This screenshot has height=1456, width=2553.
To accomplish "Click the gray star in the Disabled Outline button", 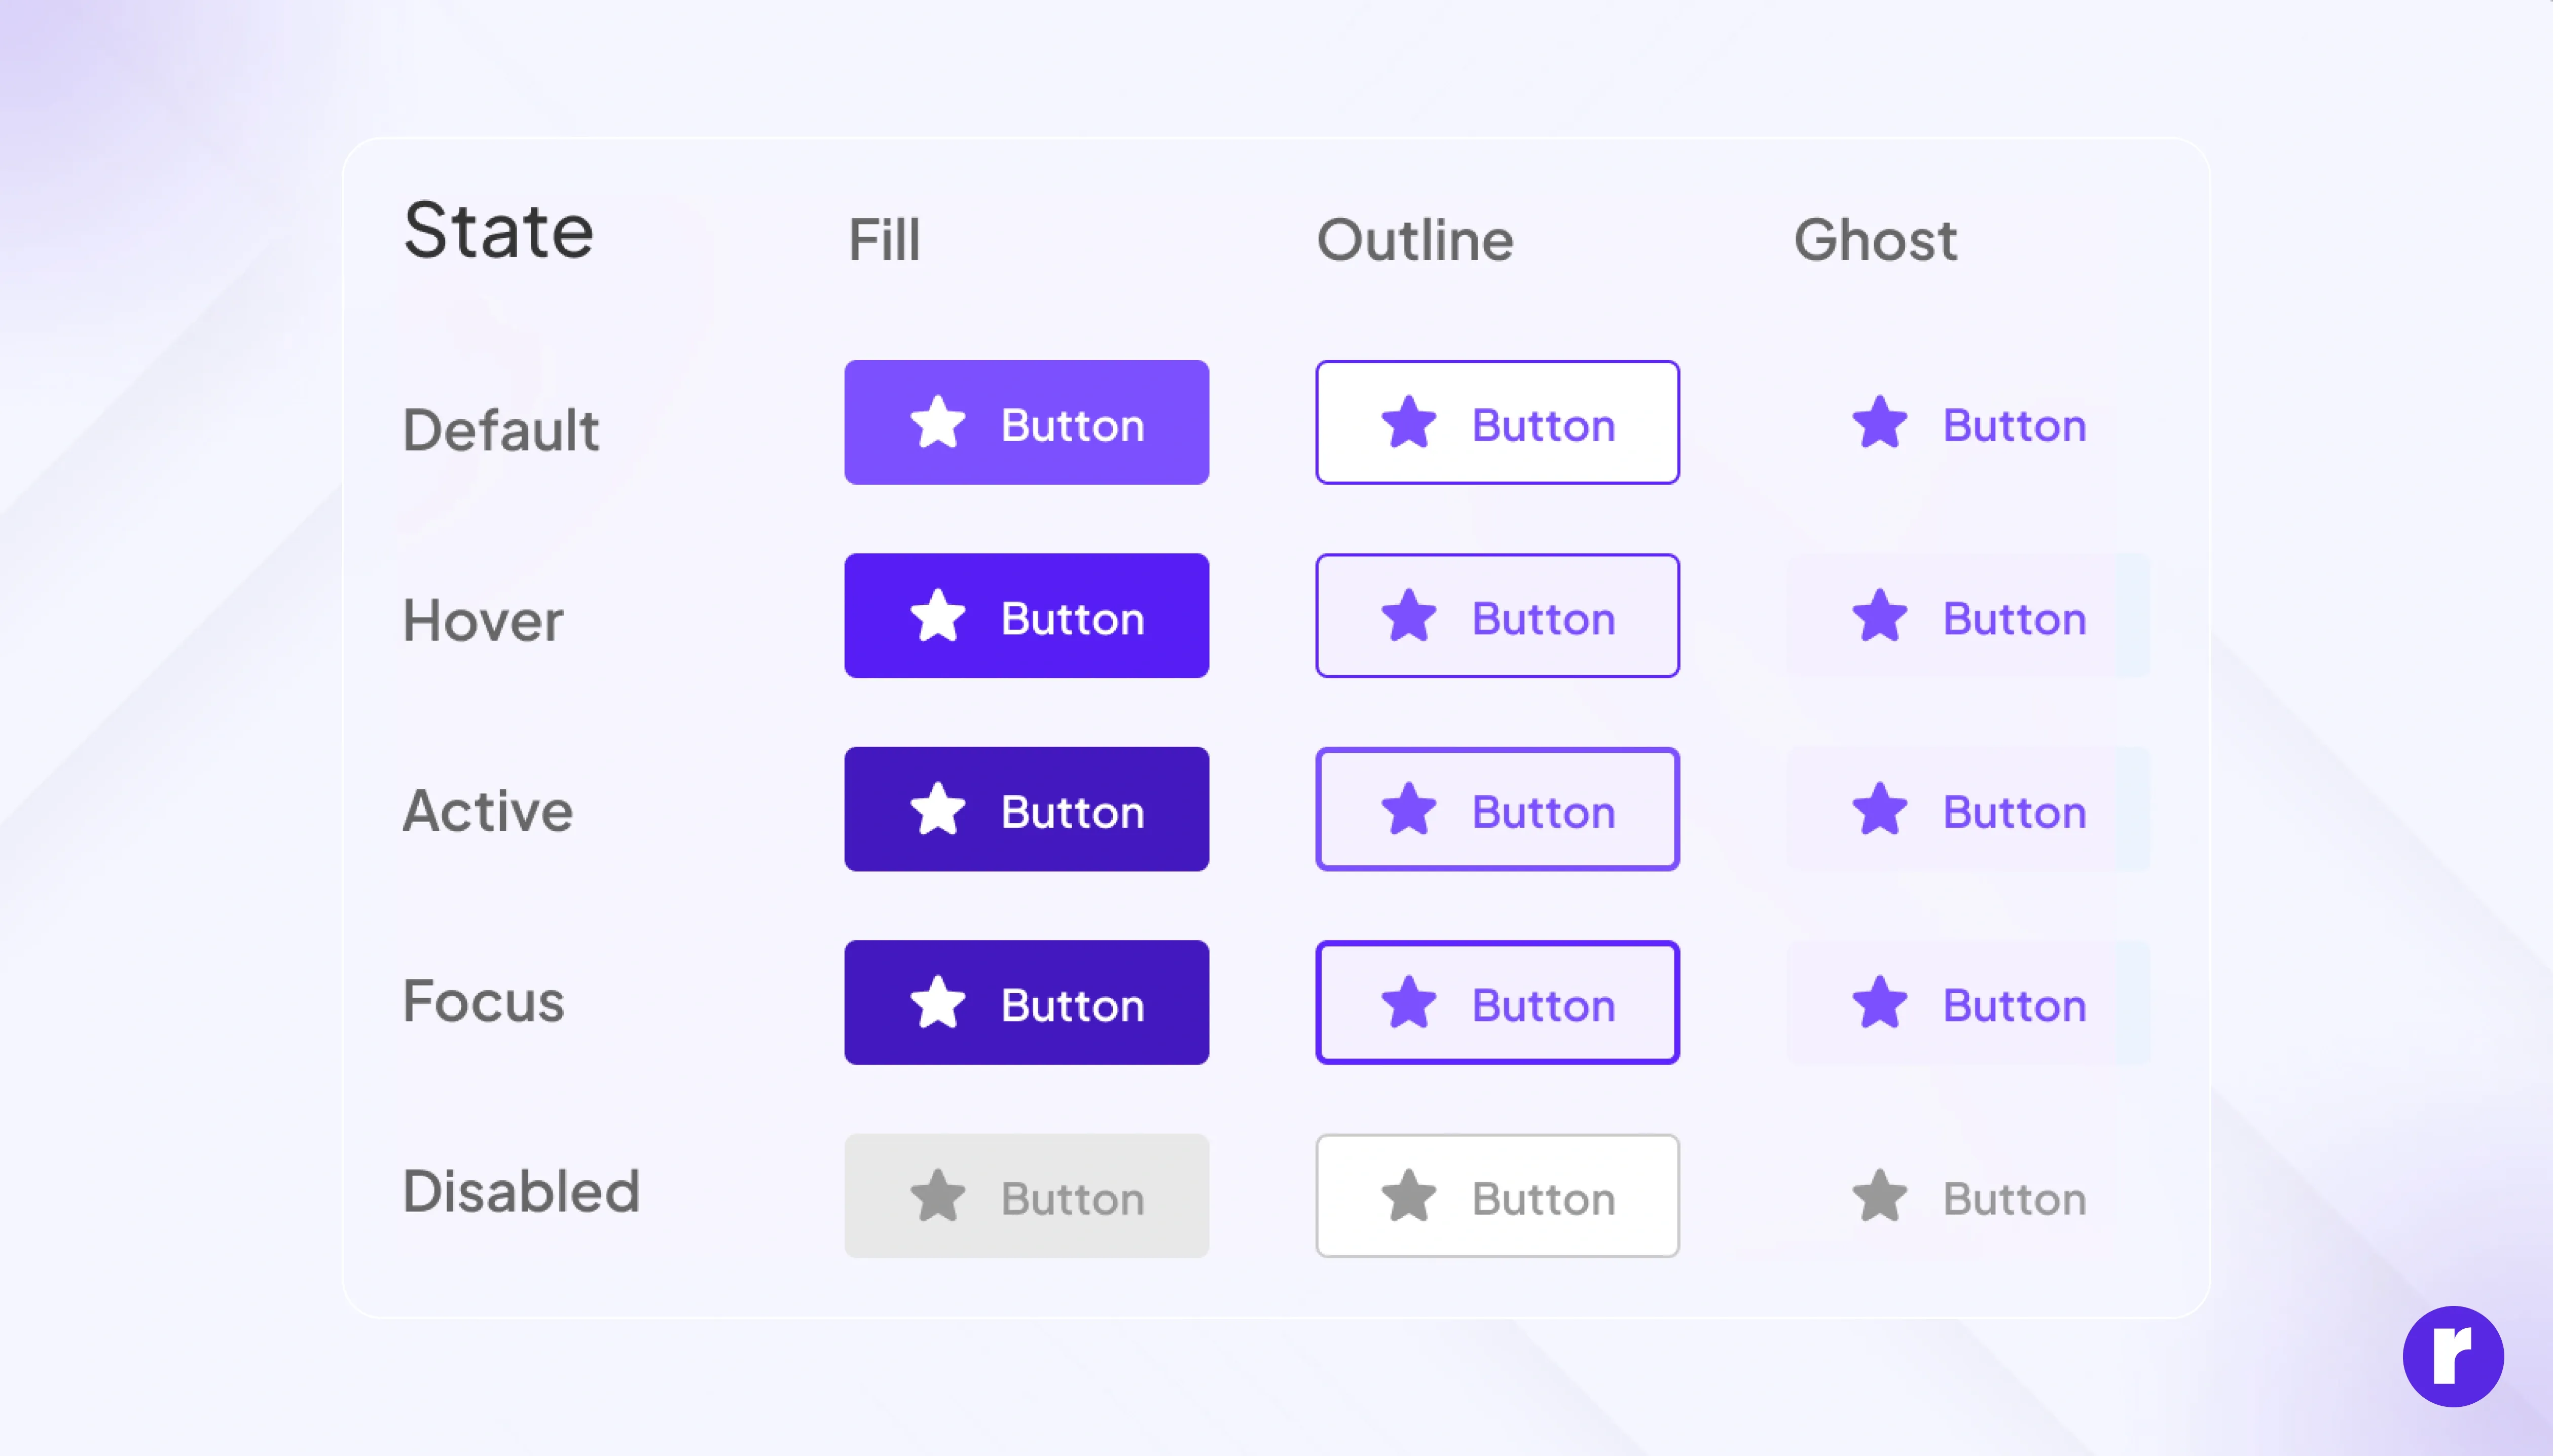I will point(1408,1196).
